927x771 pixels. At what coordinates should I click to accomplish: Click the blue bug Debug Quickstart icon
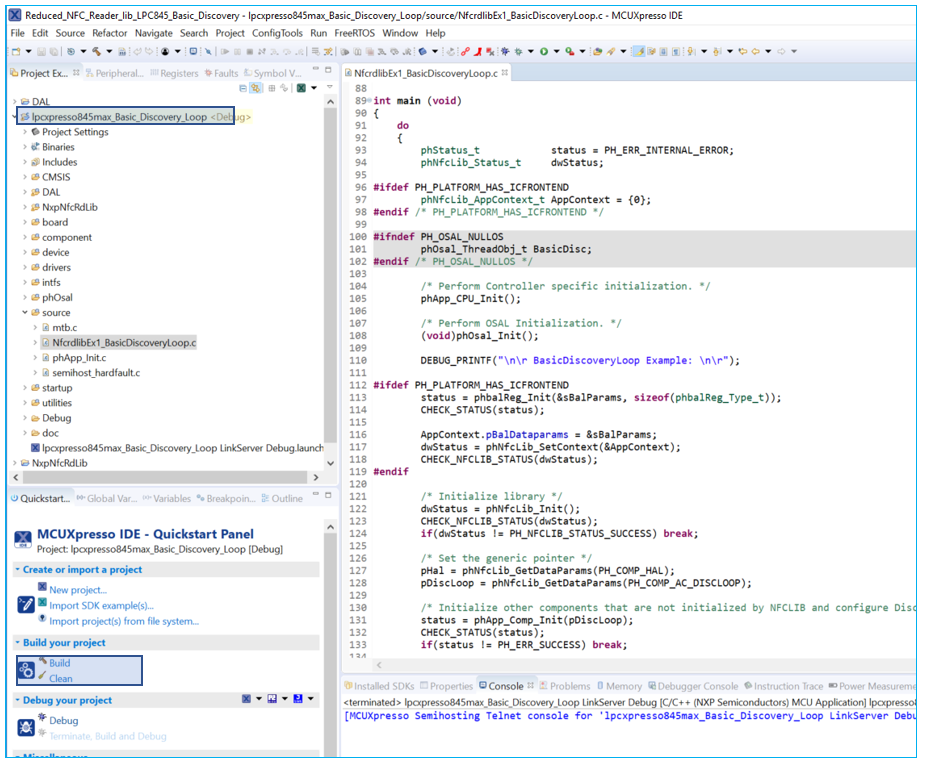[26, 727]
